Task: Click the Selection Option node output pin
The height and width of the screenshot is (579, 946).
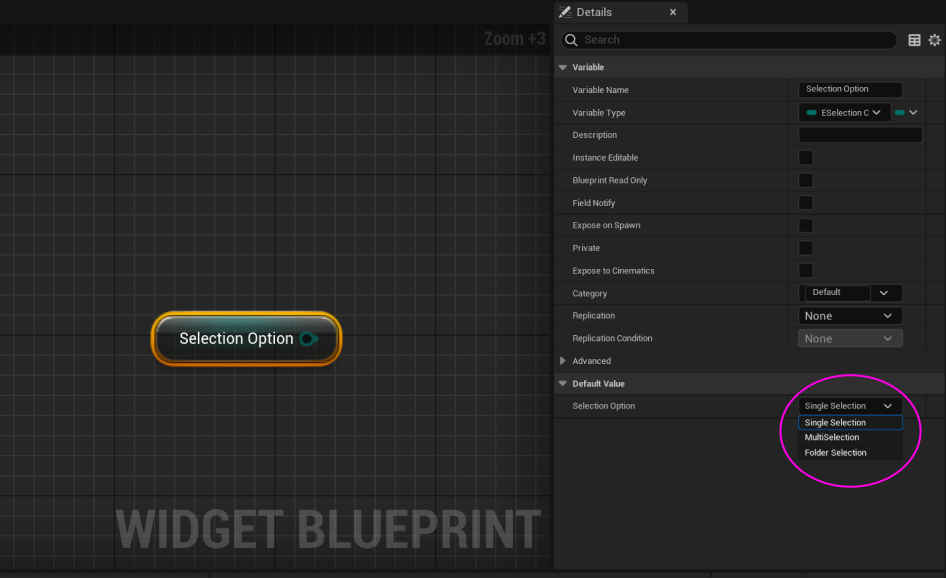Action: (308, 339)
